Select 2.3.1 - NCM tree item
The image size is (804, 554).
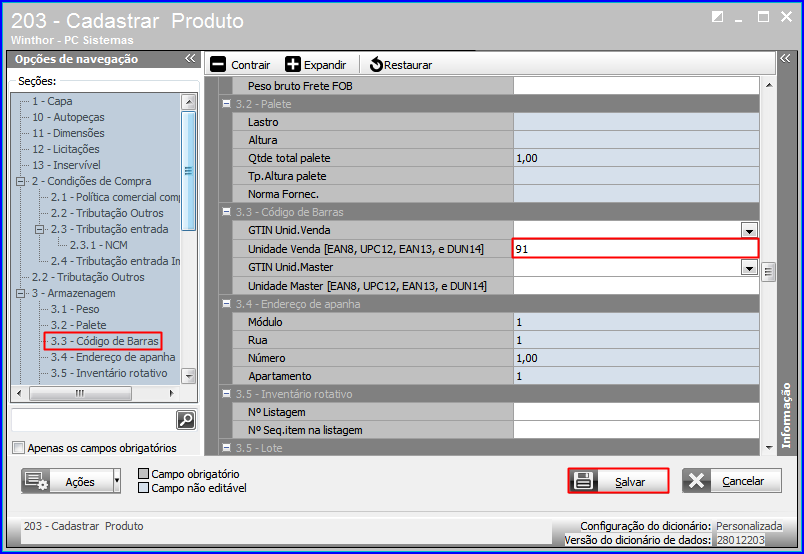coord(98,245)
